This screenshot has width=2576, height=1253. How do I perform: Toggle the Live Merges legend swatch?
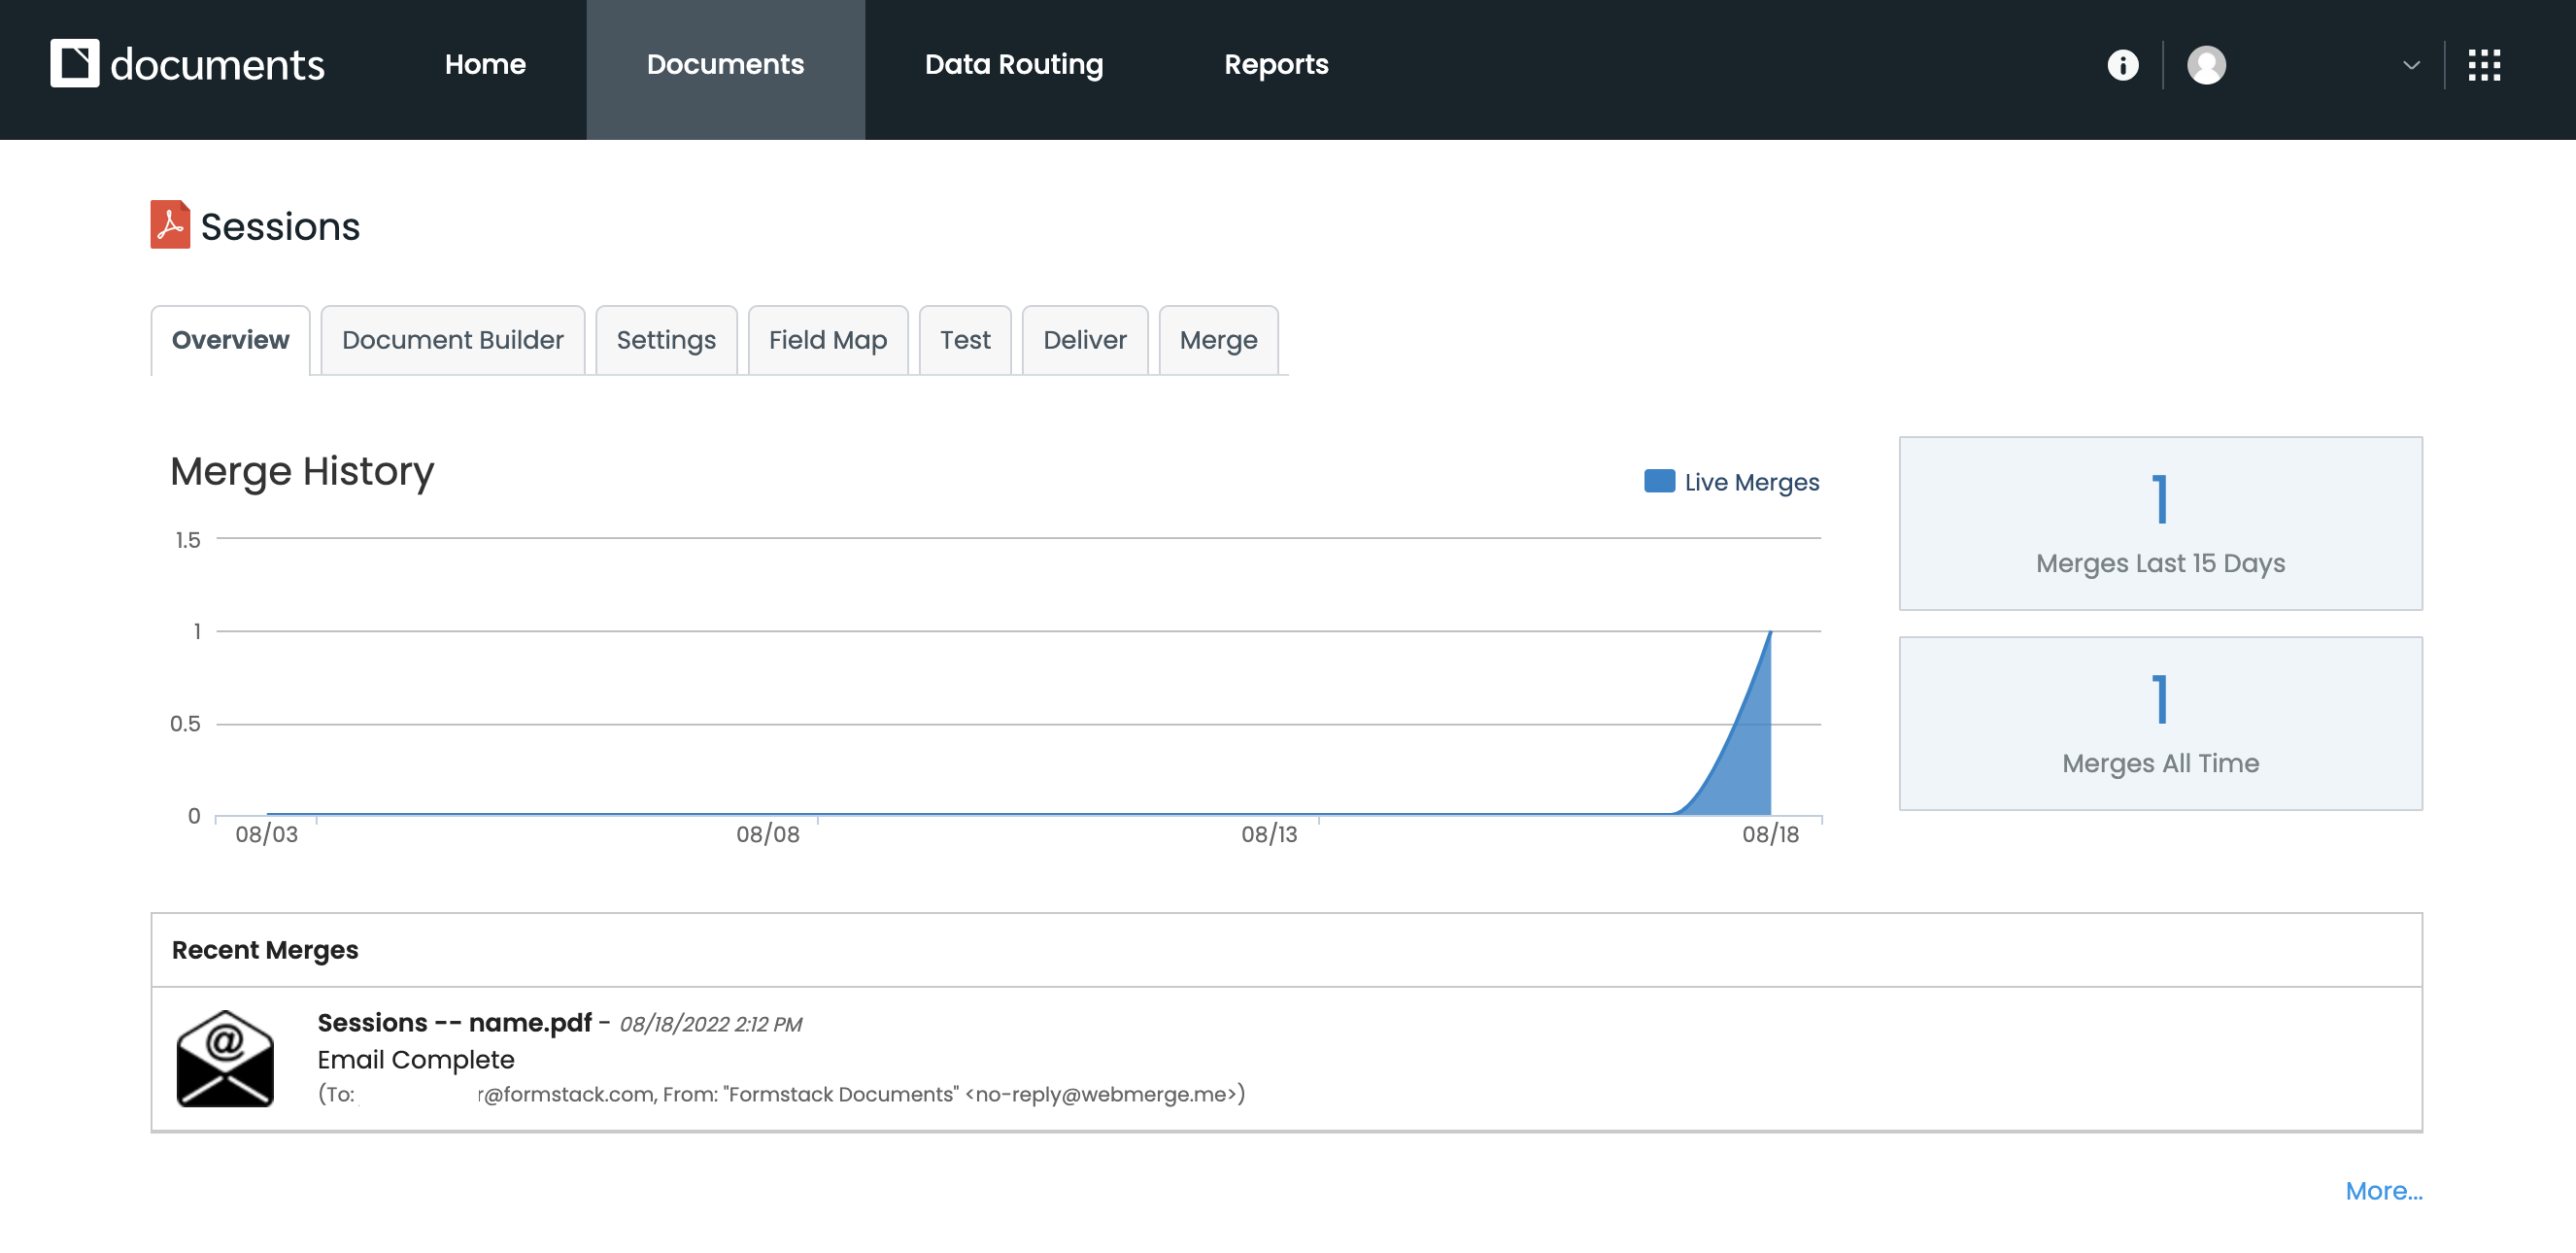click(x=1659, y=481)
